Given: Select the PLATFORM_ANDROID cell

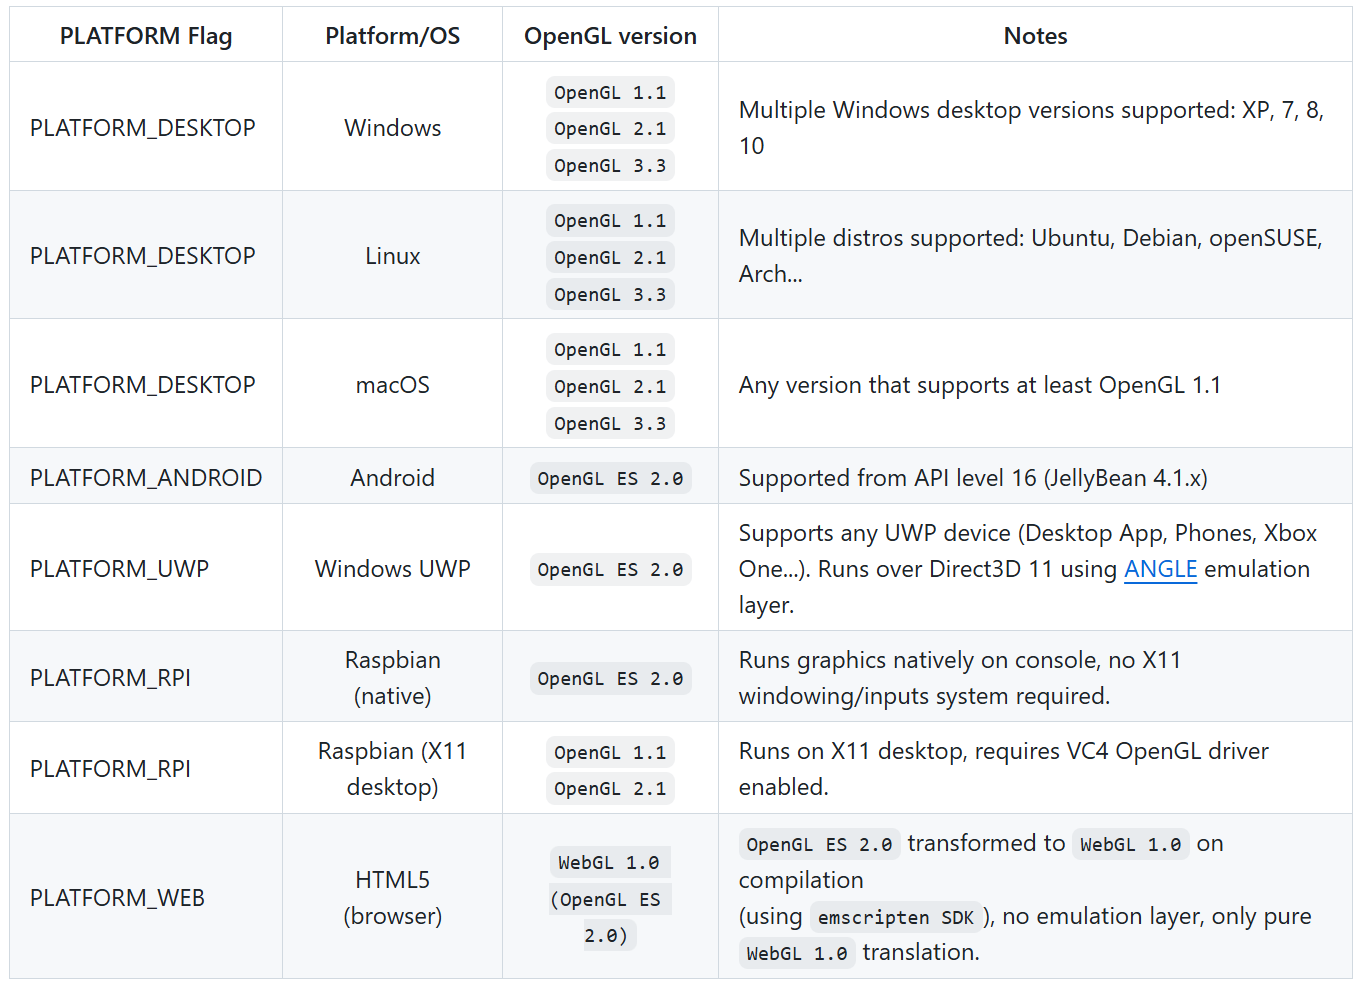Looking at the screenshot, I should [x=146, y=478].
